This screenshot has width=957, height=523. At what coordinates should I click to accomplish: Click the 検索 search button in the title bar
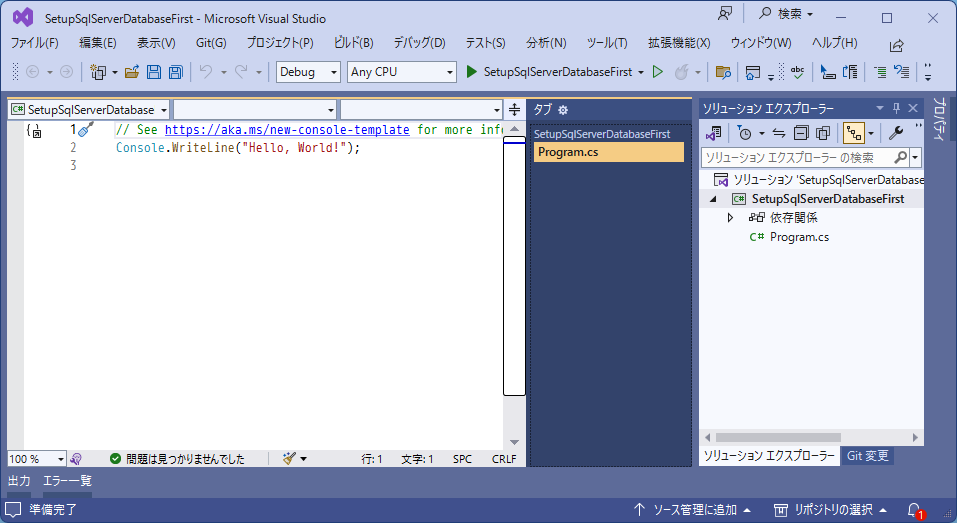(x=786, y=13)
